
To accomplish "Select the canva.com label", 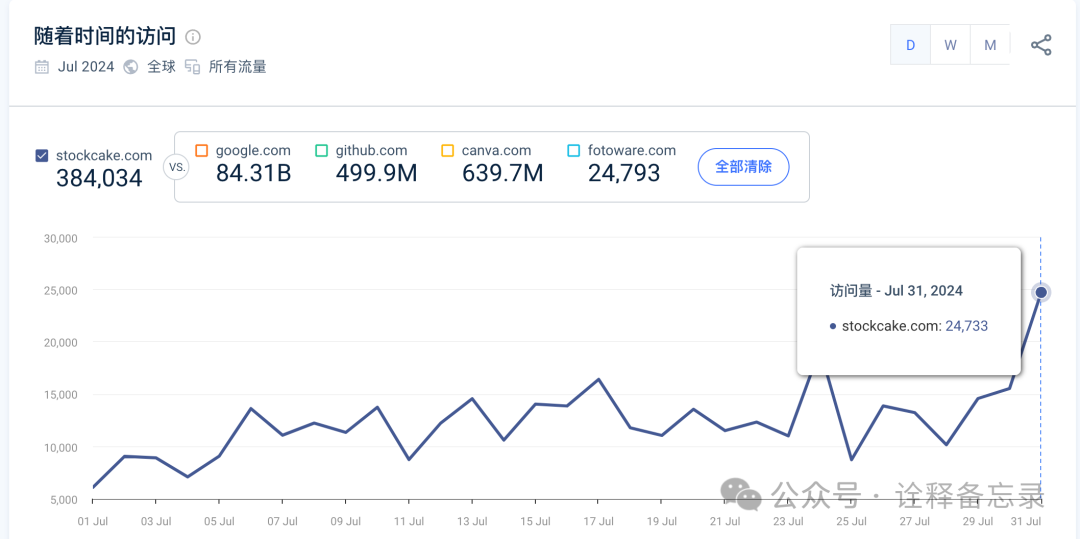I will [x=496, y=150].
